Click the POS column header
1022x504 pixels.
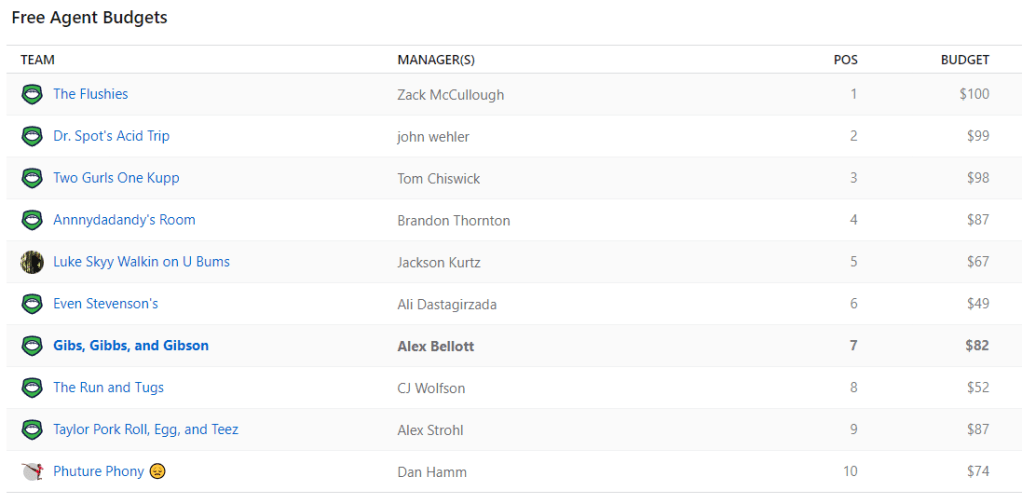click(x=845, y=60)
